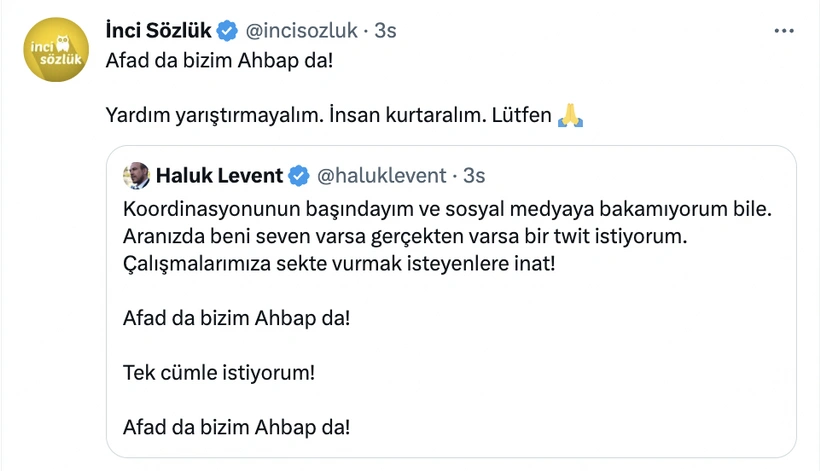The height and width of the screenshot is (471, 820).
Task: Click the main tweet's 3s timestamp
Action: tap(385, 31)
